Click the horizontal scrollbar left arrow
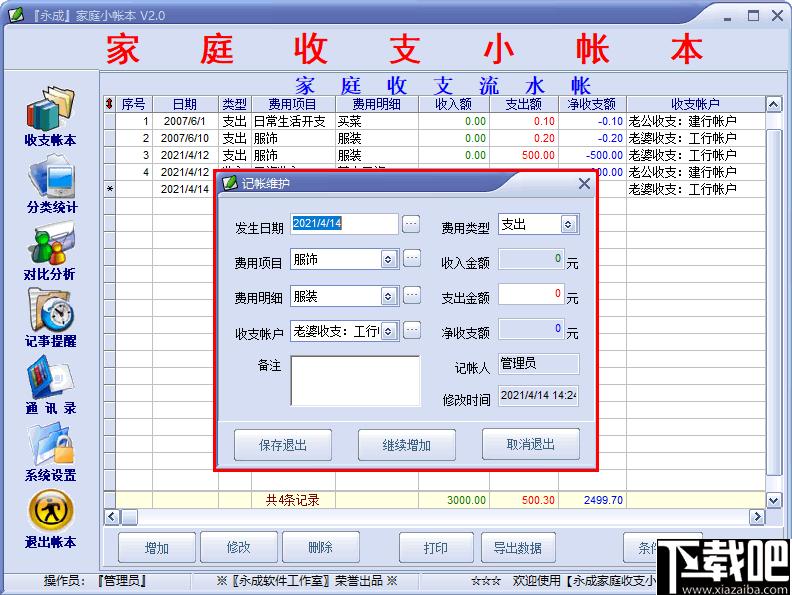Image resolution: width=792 pixels, height=595 pixels. click(x=112, y=516)
